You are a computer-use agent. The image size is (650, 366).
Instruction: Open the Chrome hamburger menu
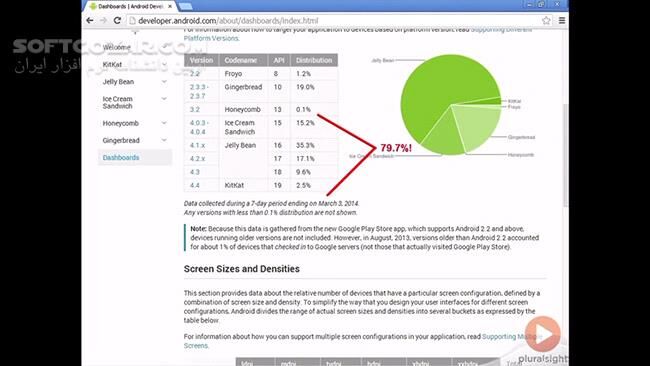[562, 20]
